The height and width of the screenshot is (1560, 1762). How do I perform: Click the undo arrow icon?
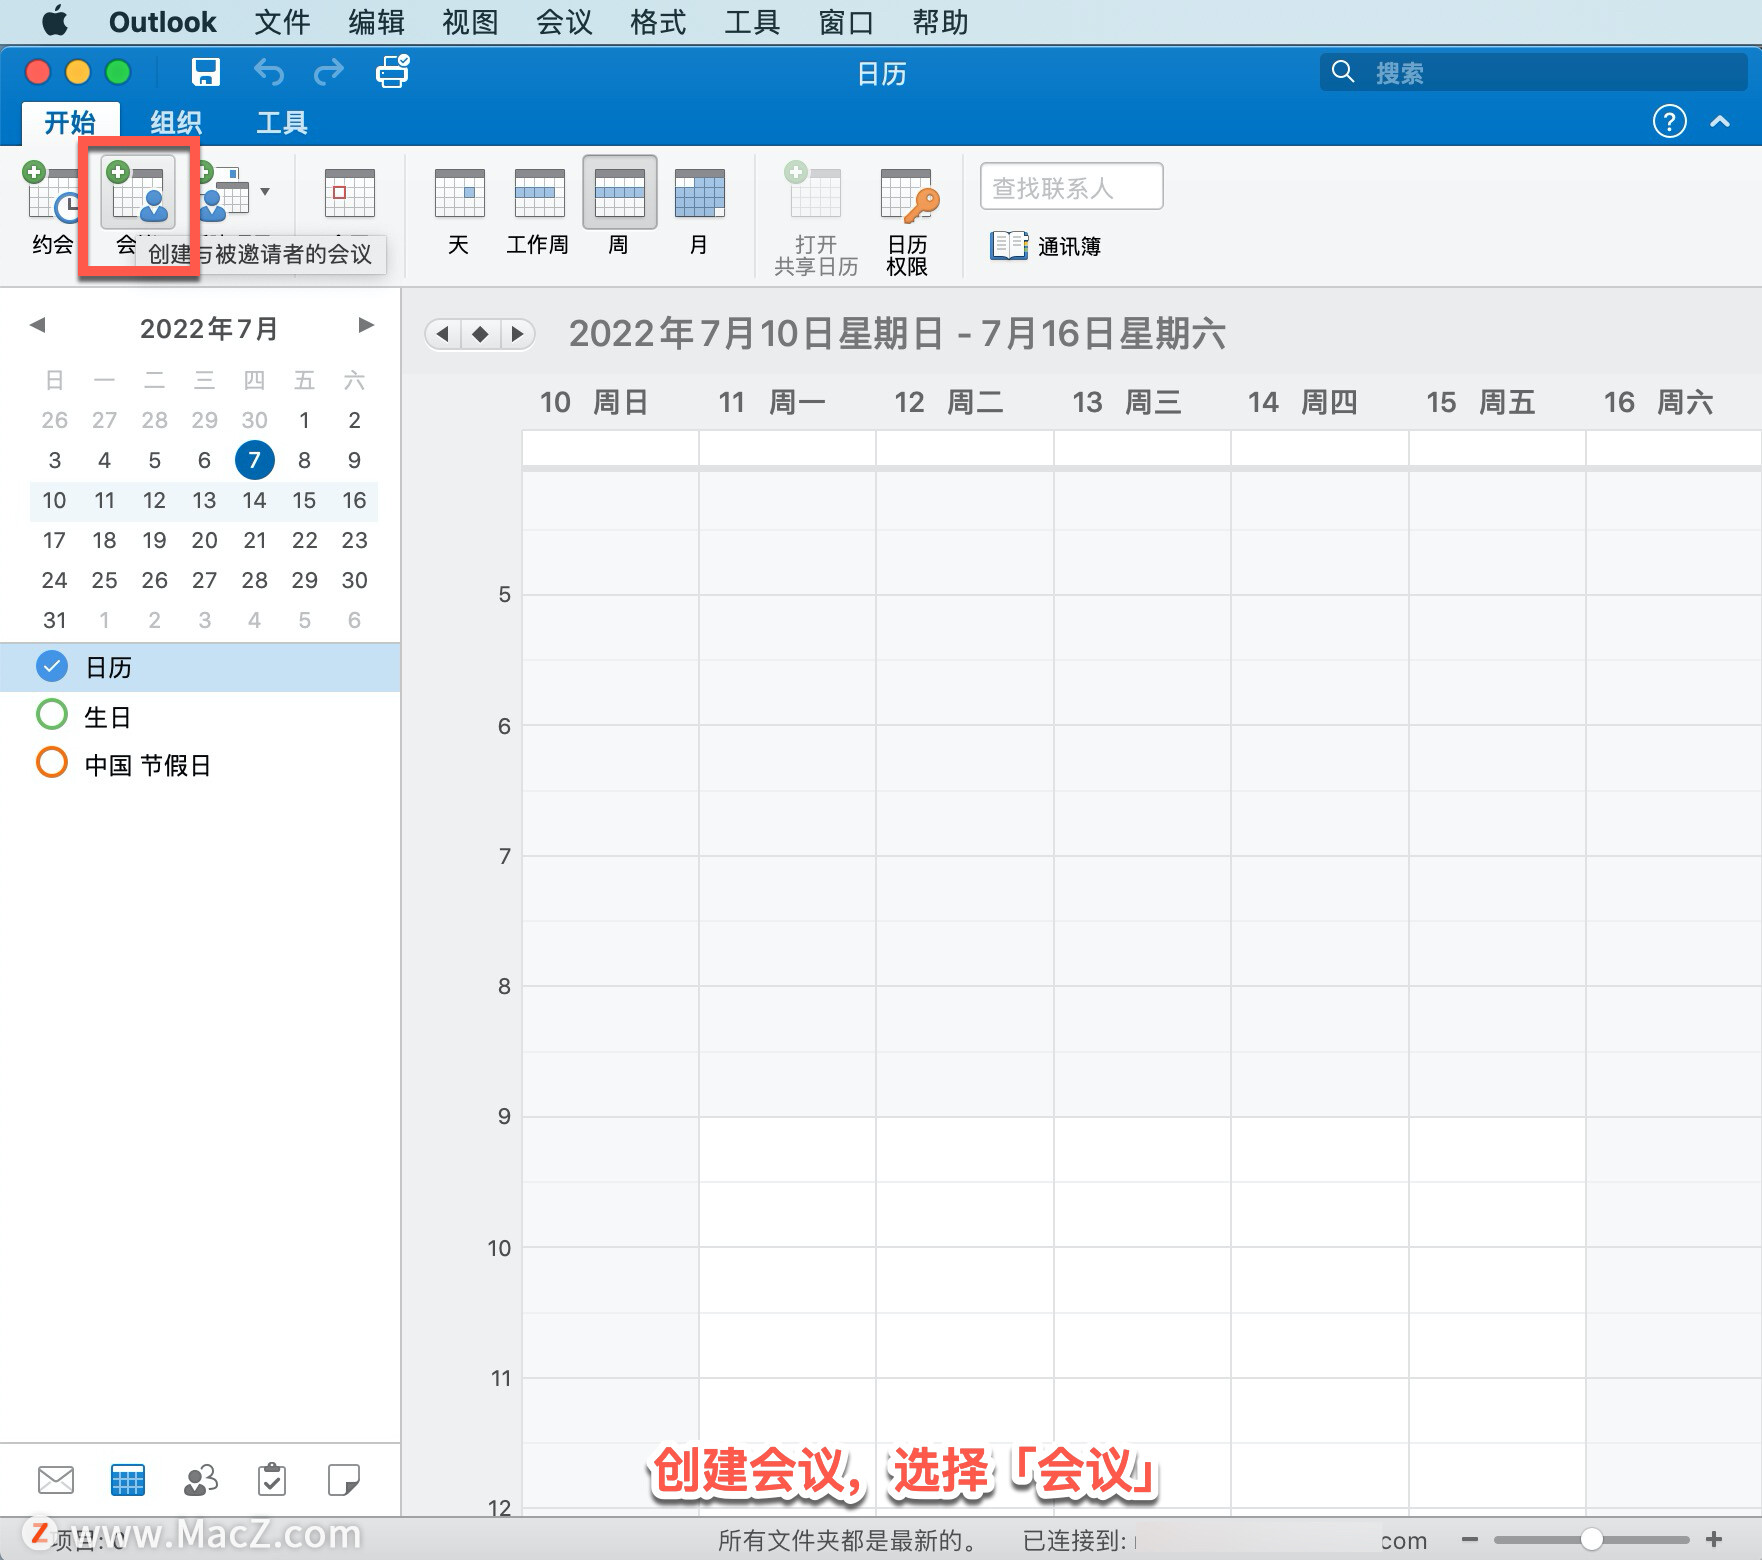coord(268,72)
